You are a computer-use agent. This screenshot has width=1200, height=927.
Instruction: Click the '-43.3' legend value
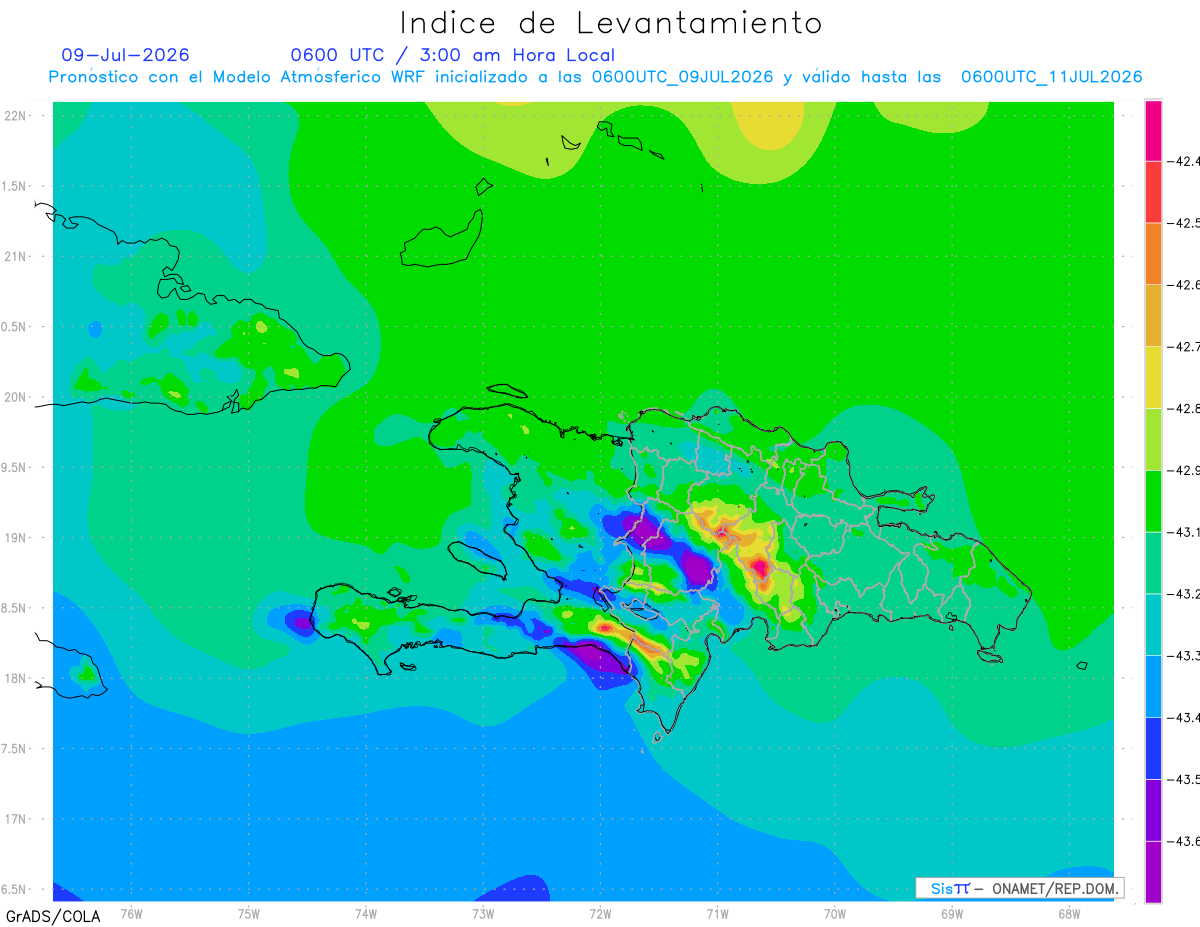(x=1185, y=656)
